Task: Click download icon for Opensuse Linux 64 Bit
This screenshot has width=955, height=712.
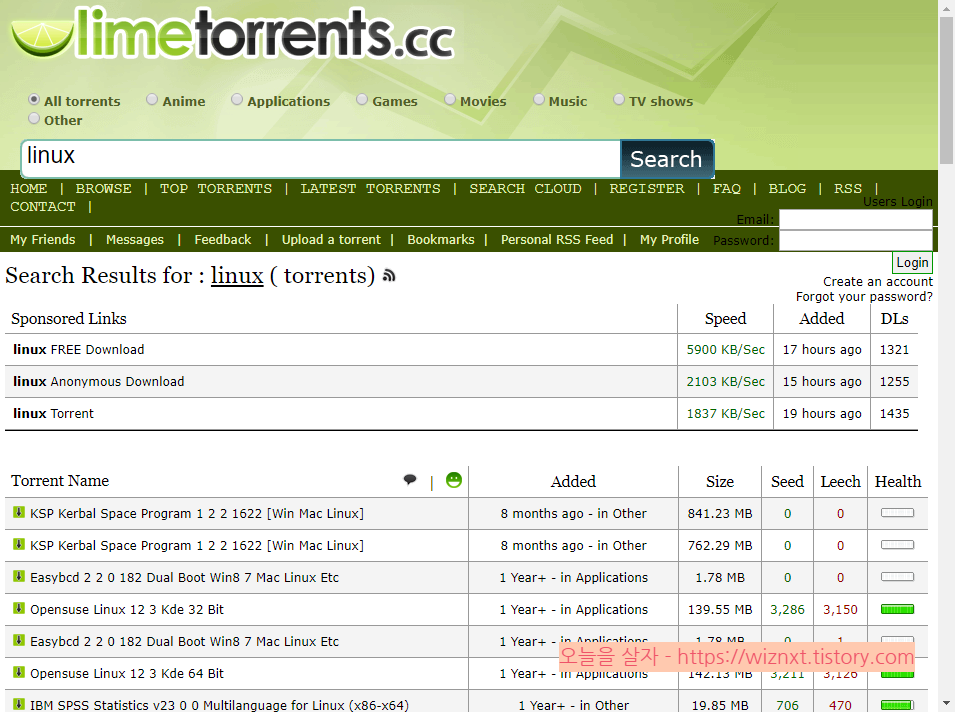Action: [x=19, y=672]
